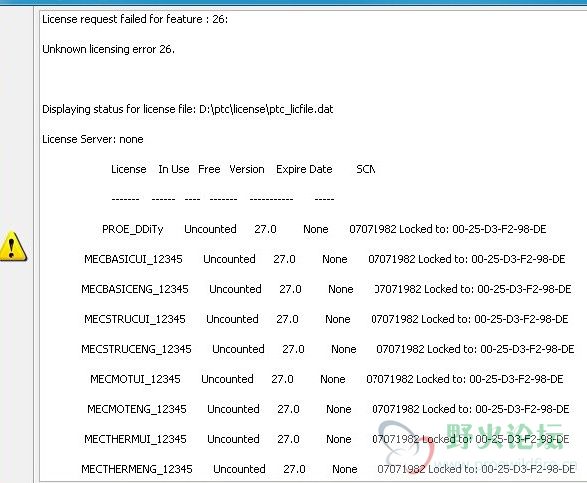This screenshot has width=587, height=483.
Task: Click the License column header
Action: click(x=128, y=169)
